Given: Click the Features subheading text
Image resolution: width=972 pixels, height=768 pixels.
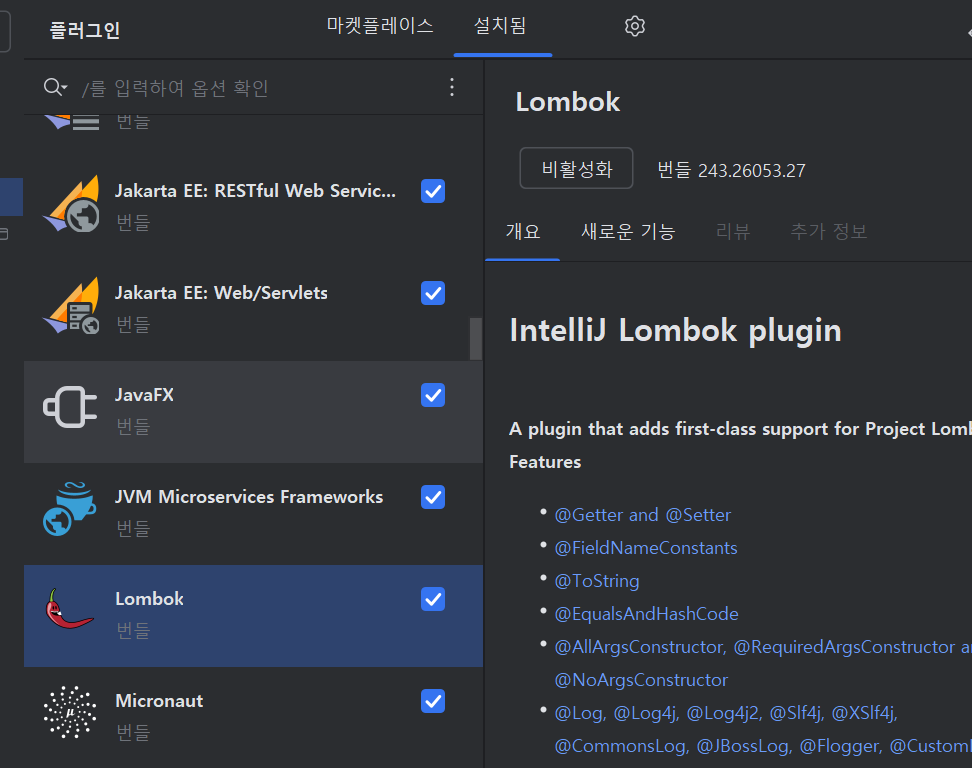Looking at the screenshot, I should click(546, 462).
